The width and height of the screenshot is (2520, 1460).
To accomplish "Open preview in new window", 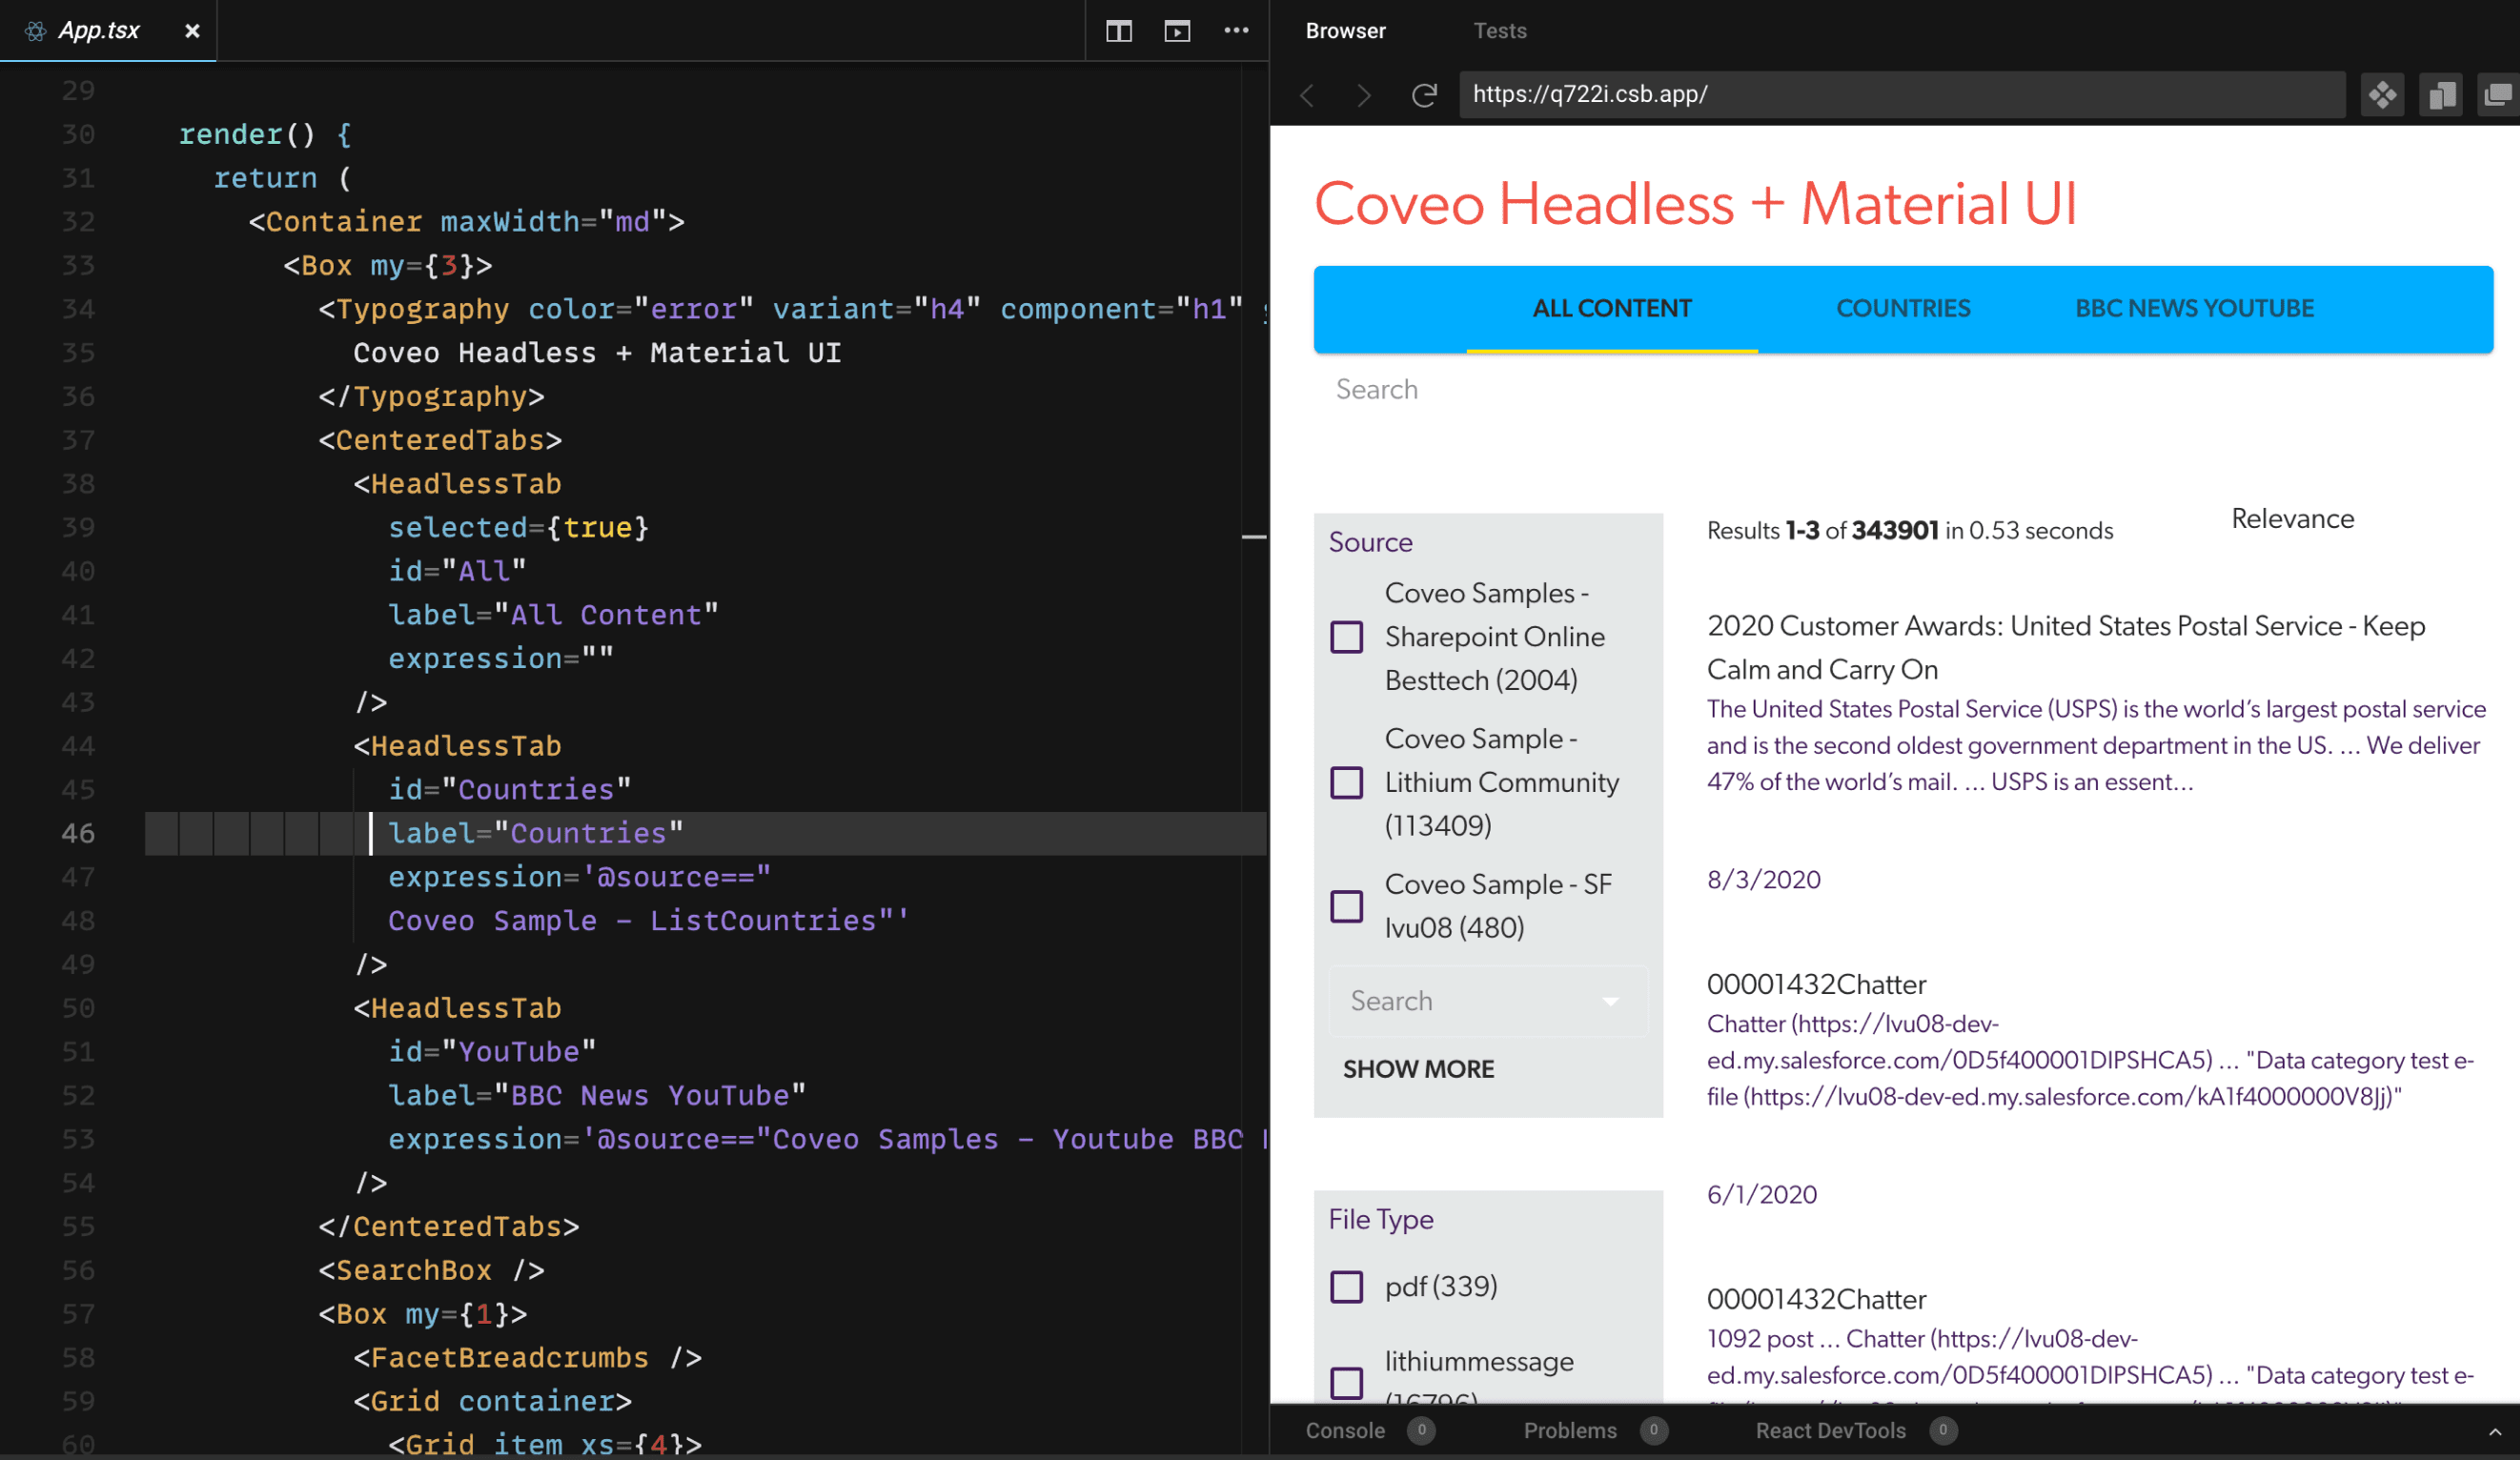I will [2498, 95].
